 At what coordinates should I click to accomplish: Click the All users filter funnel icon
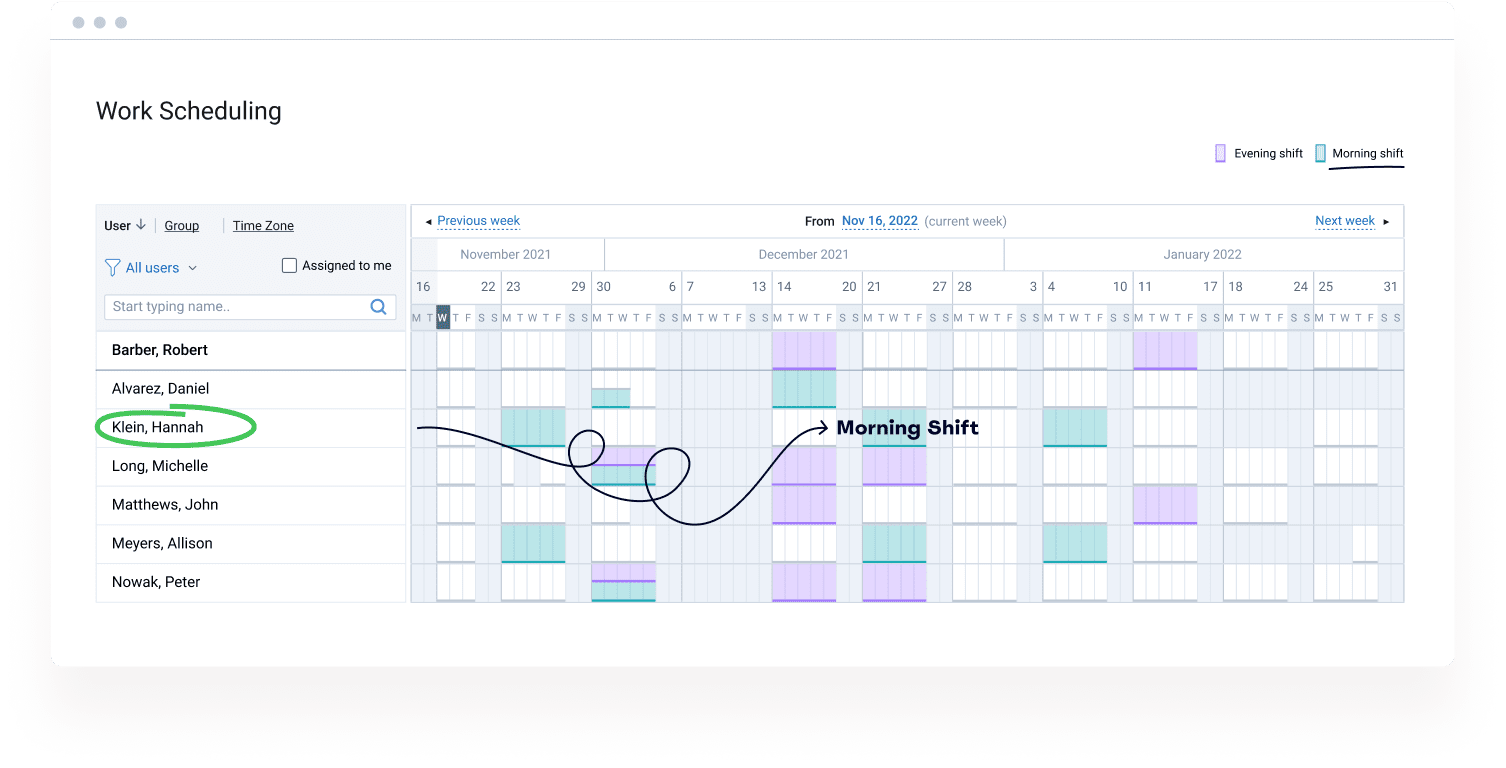point(112,268)
